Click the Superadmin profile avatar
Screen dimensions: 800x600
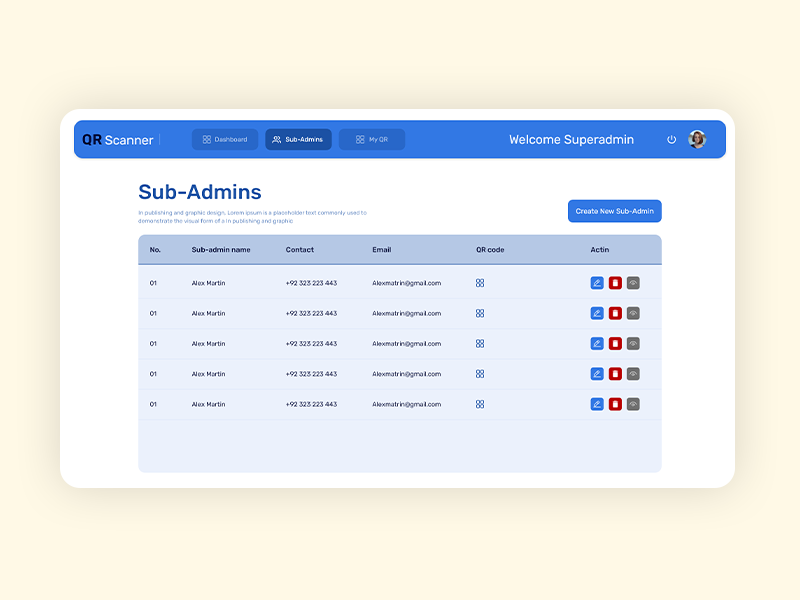(697, 139)
